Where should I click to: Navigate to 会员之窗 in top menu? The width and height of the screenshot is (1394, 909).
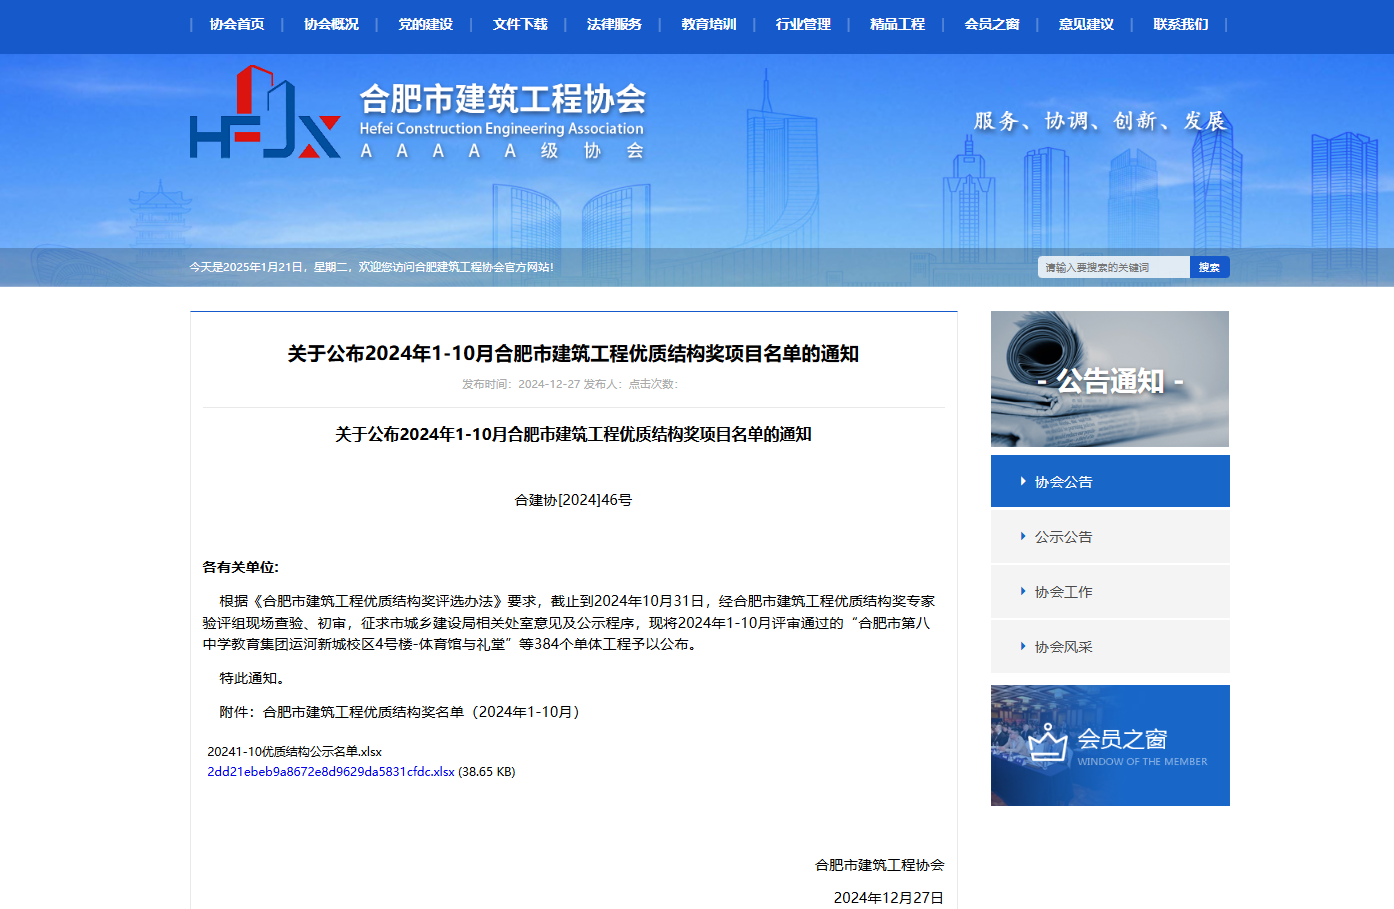[x=991, y=24]
